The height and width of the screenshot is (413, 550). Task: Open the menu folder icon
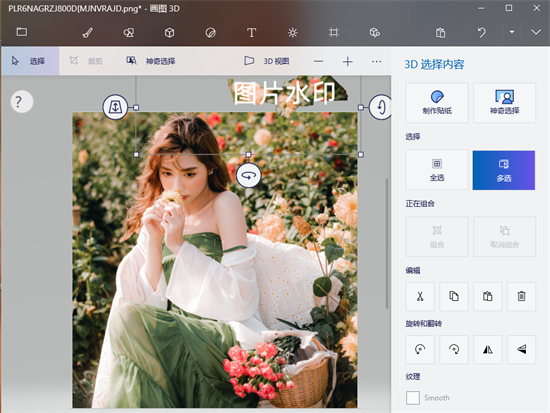pyautogui.click(x=22, y=32)
